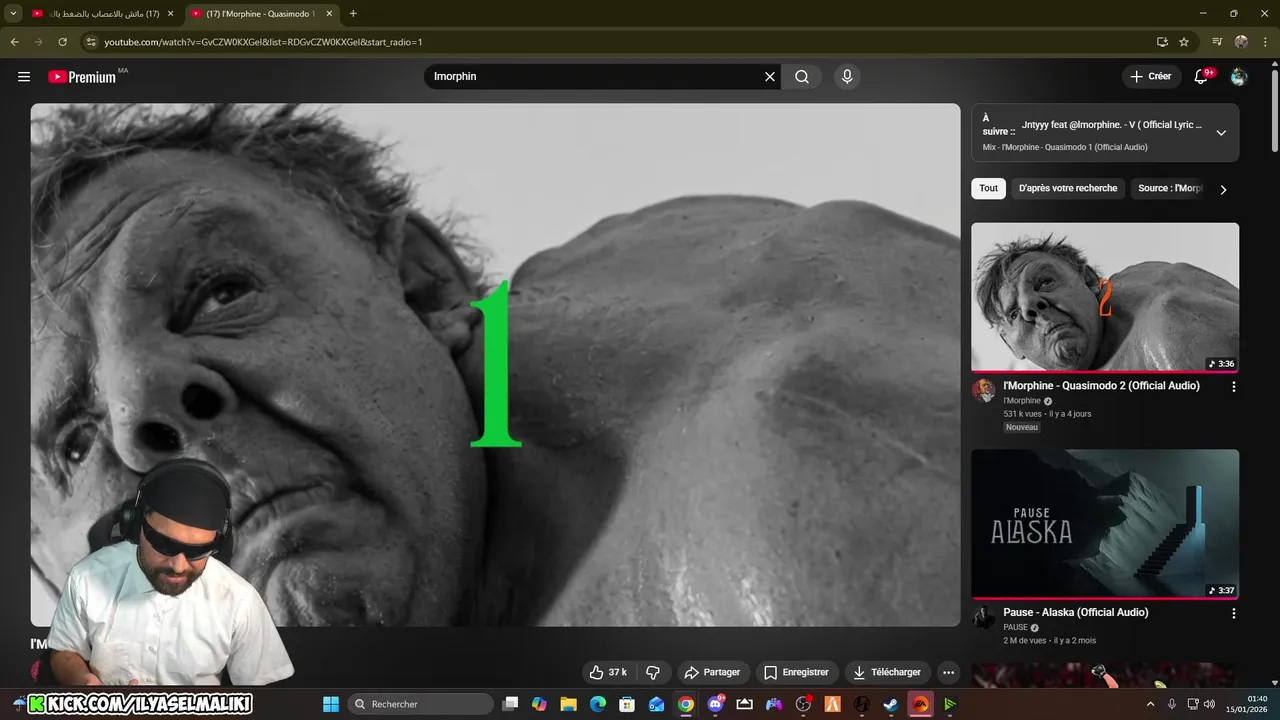Click the magnifier search button
The height and width of the screenshot is (720, 1280).
click(x=802, y=77)
